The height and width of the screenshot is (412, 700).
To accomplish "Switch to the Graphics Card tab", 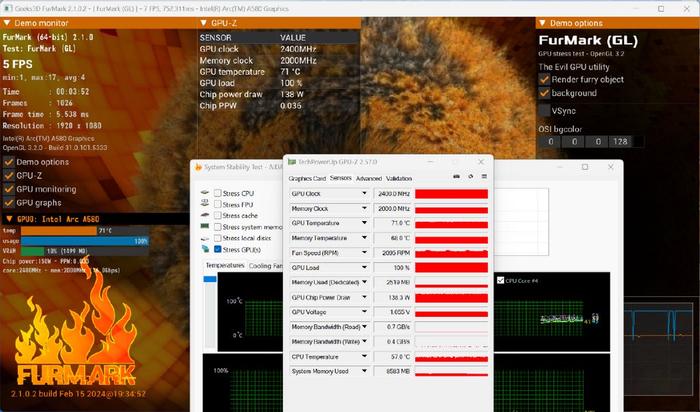I will pyautogui.click(x=307, y=179).
